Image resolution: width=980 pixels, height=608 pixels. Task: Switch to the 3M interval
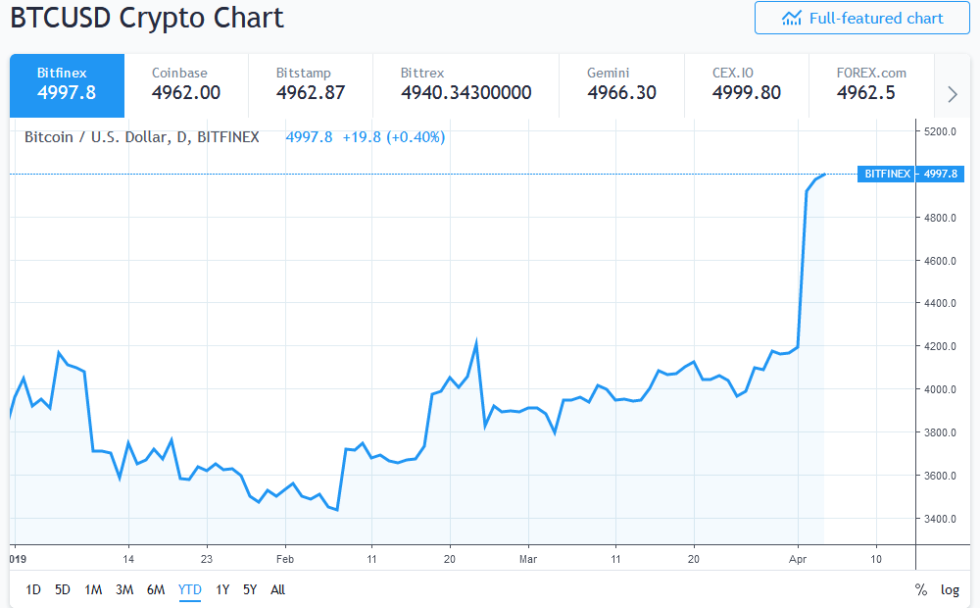(124, 590)
